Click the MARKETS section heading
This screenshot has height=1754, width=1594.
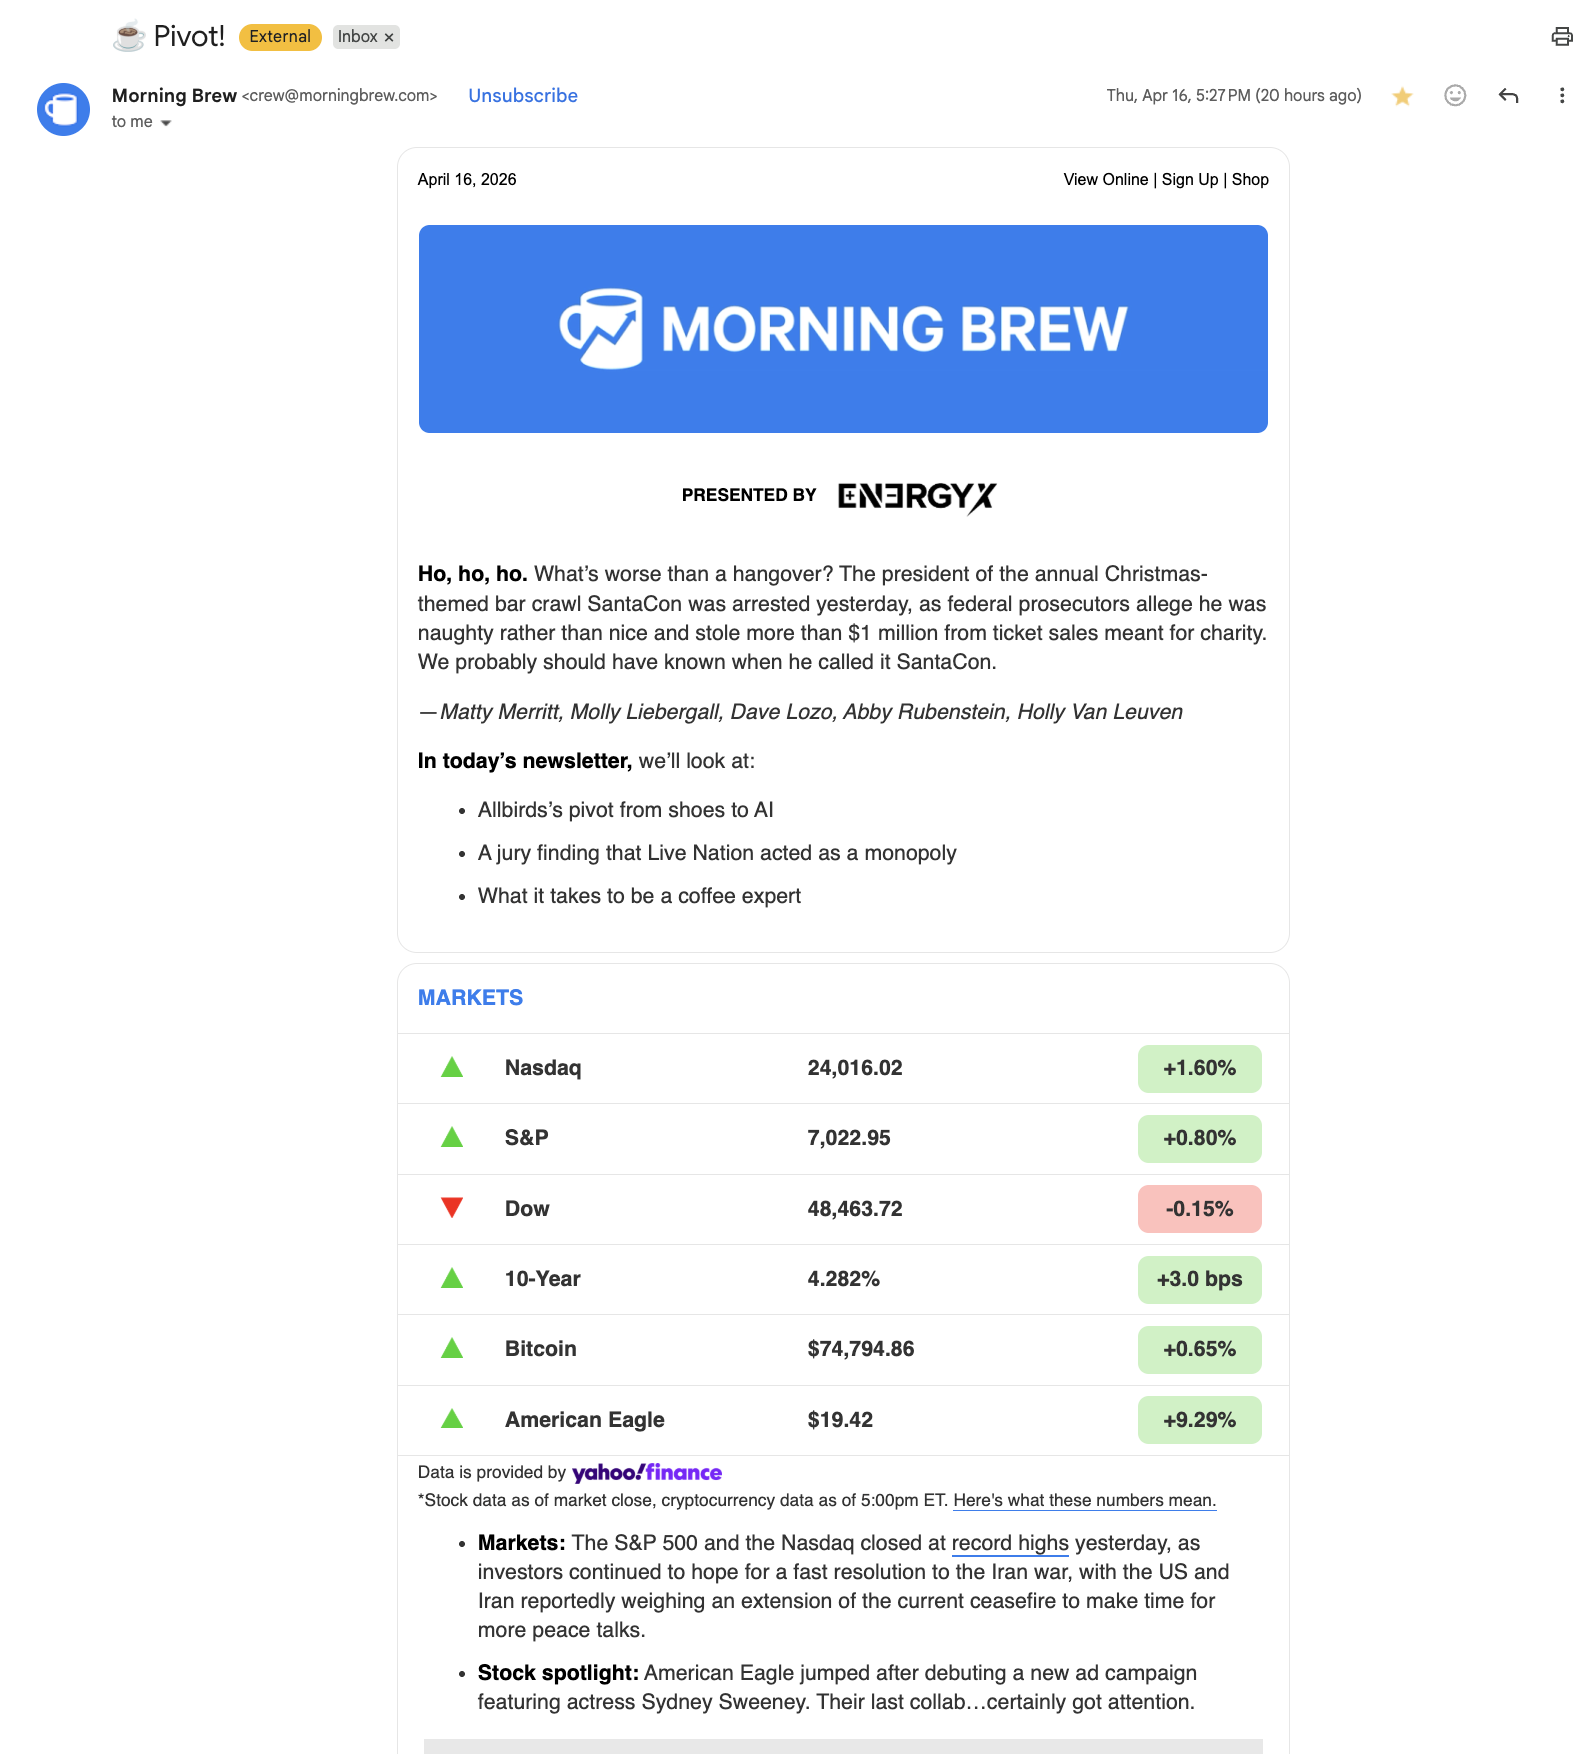(x=470, y=998)
